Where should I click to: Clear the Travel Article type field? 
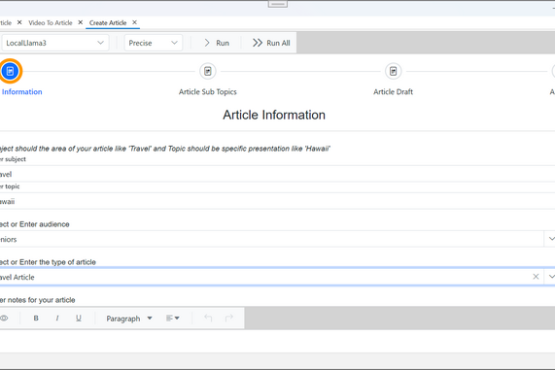(x=536, y=277)
